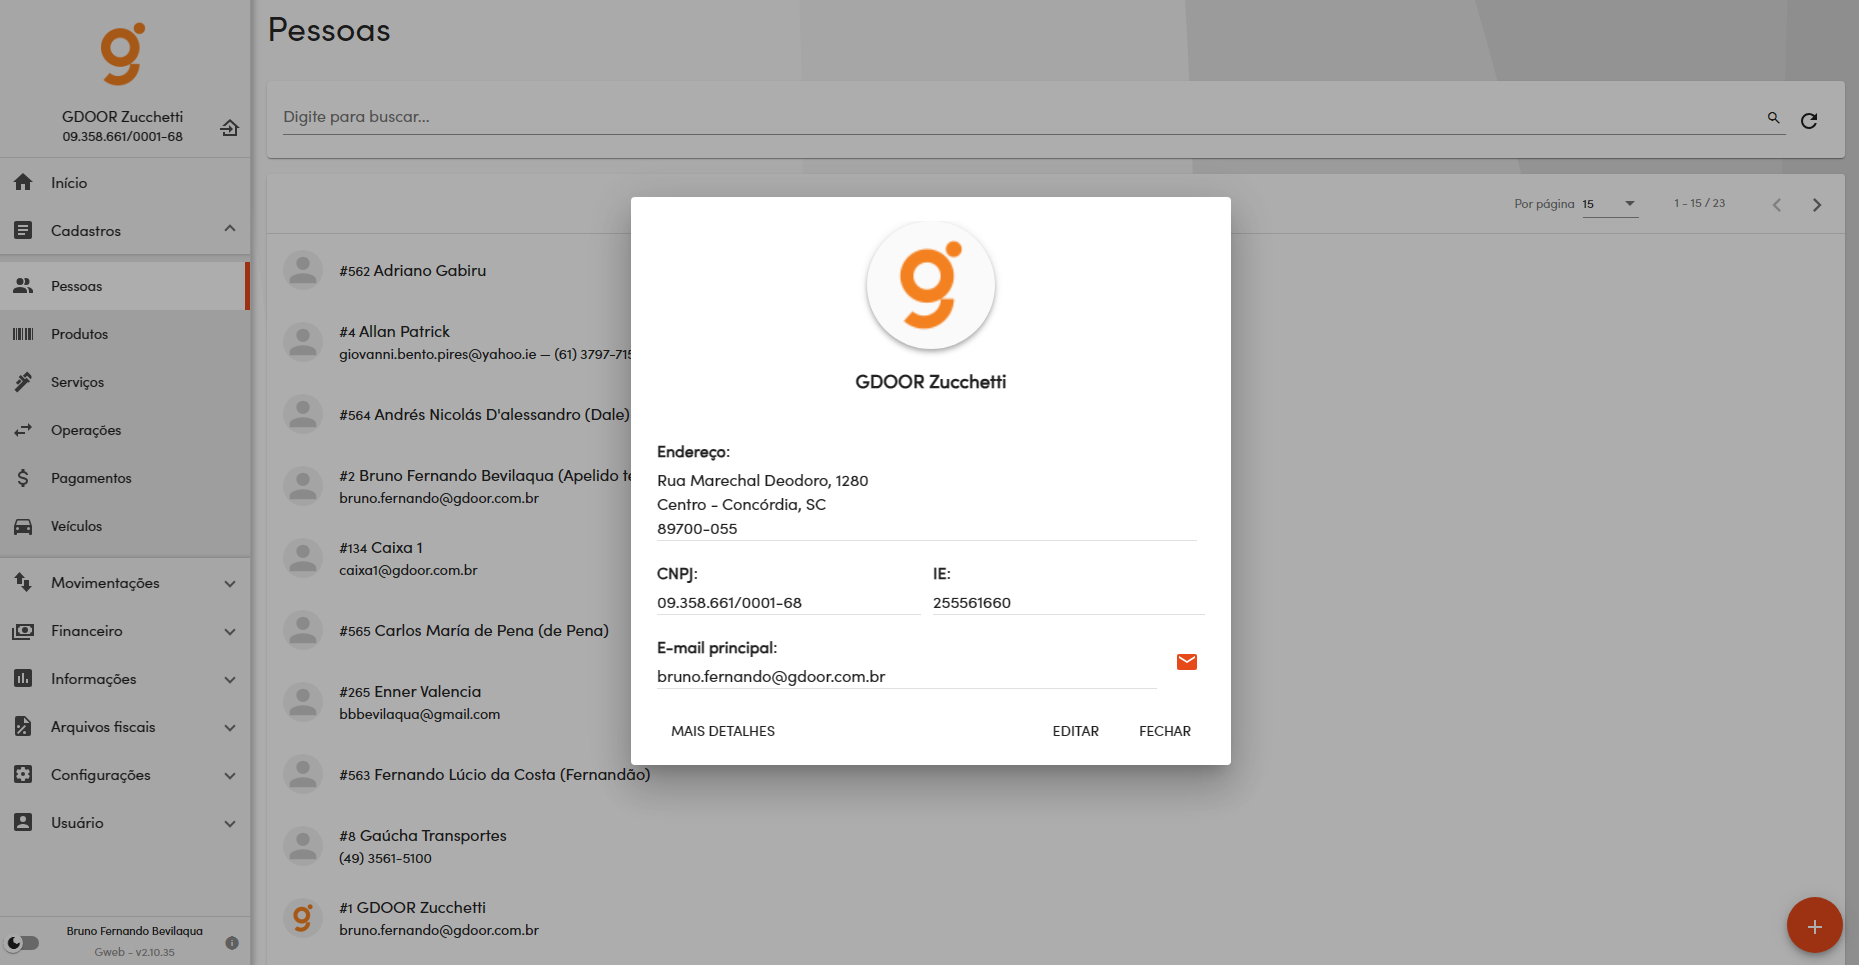The image size is (1859, 965).
Task: Click the version info icon
Action: pos(232,943)
